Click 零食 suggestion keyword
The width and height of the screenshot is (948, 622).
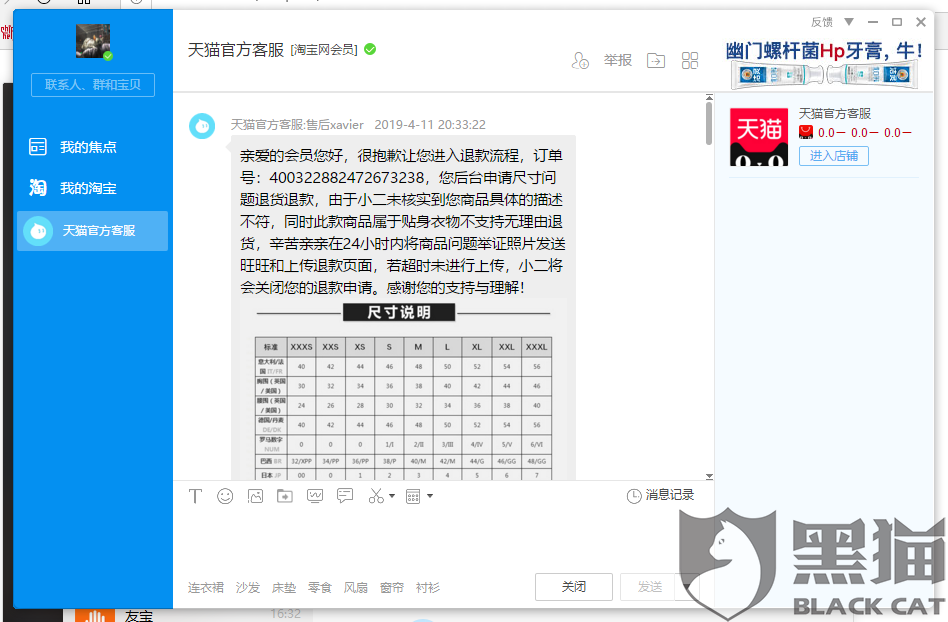[320, 588]
